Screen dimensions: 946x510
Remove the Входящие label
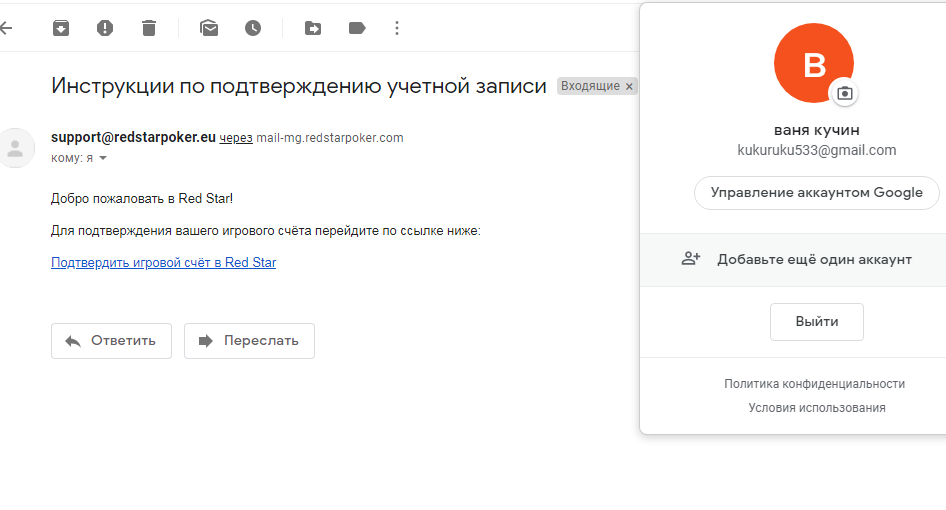click(x=629, y=86)
